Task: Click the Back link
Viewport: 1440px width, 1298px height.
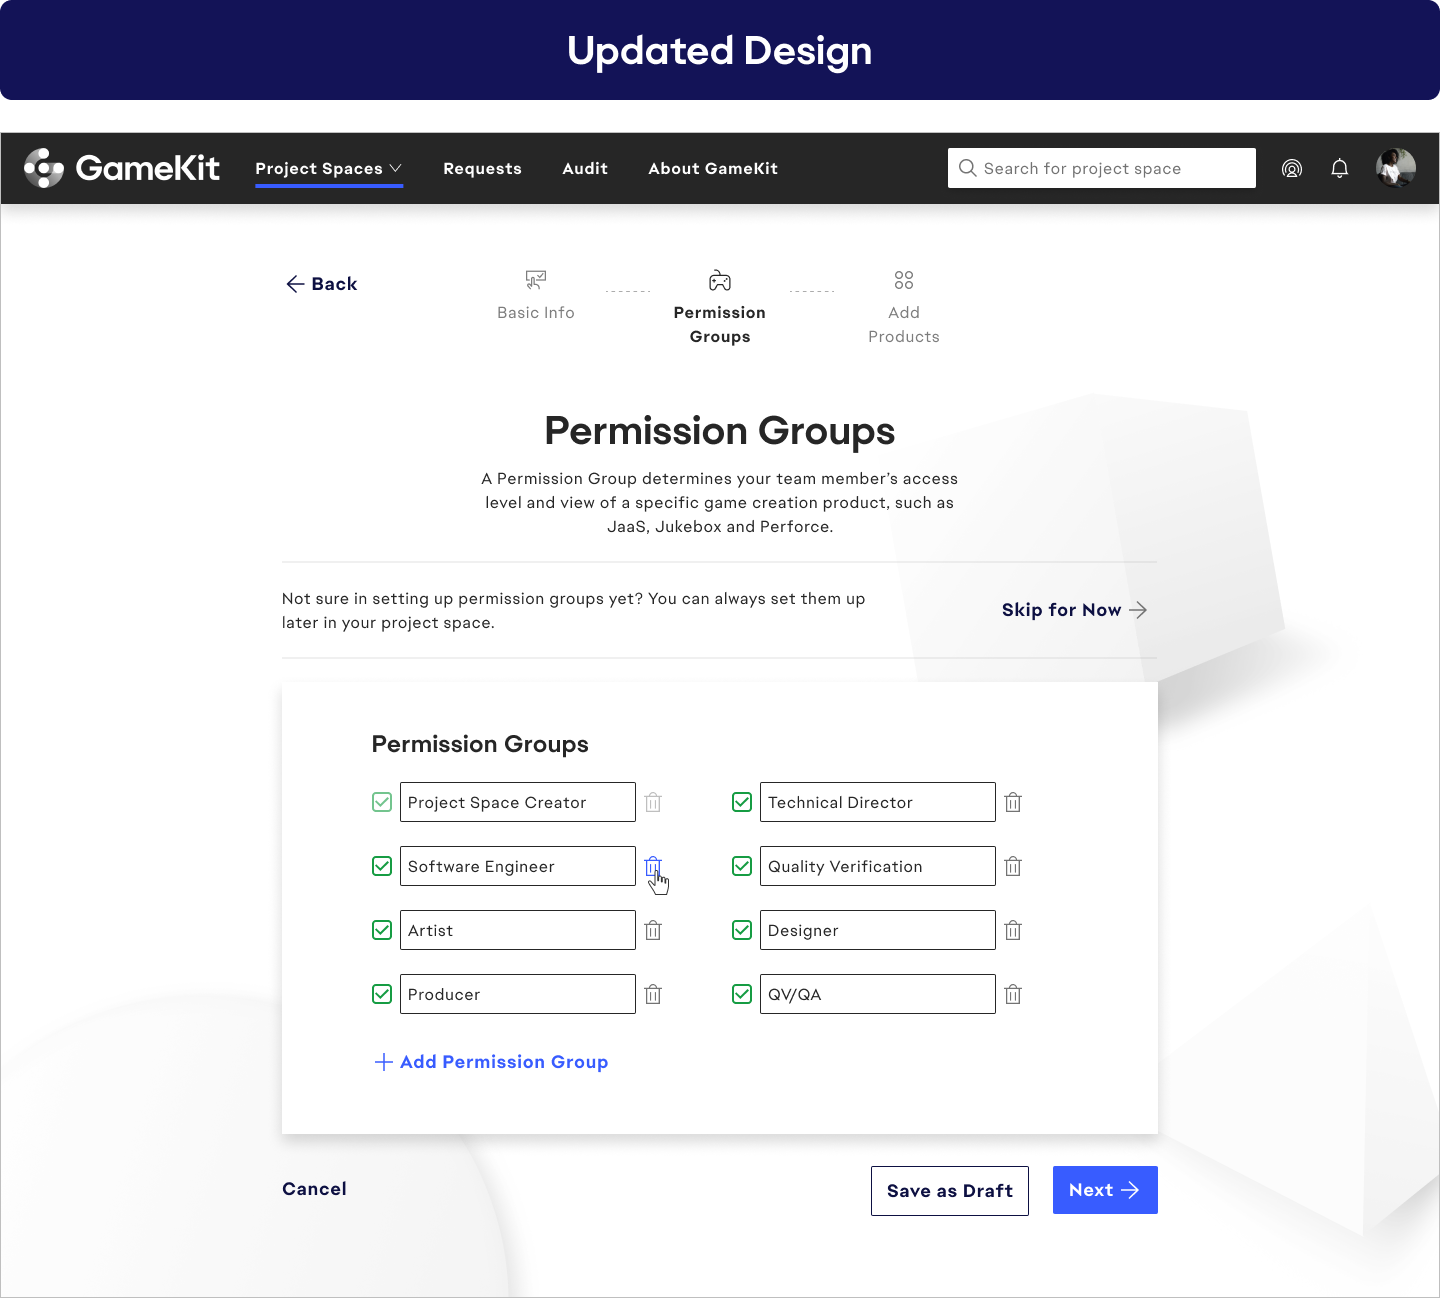Action: tap(322, 284)
